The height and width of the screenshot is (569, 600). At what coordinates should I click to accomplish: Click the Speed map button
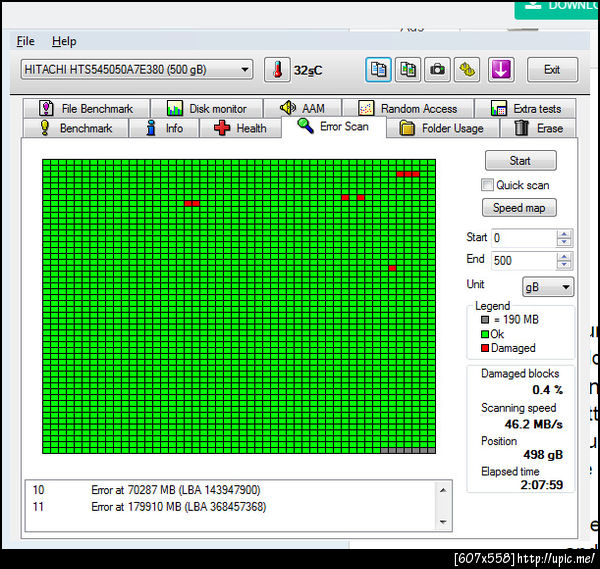519,208
